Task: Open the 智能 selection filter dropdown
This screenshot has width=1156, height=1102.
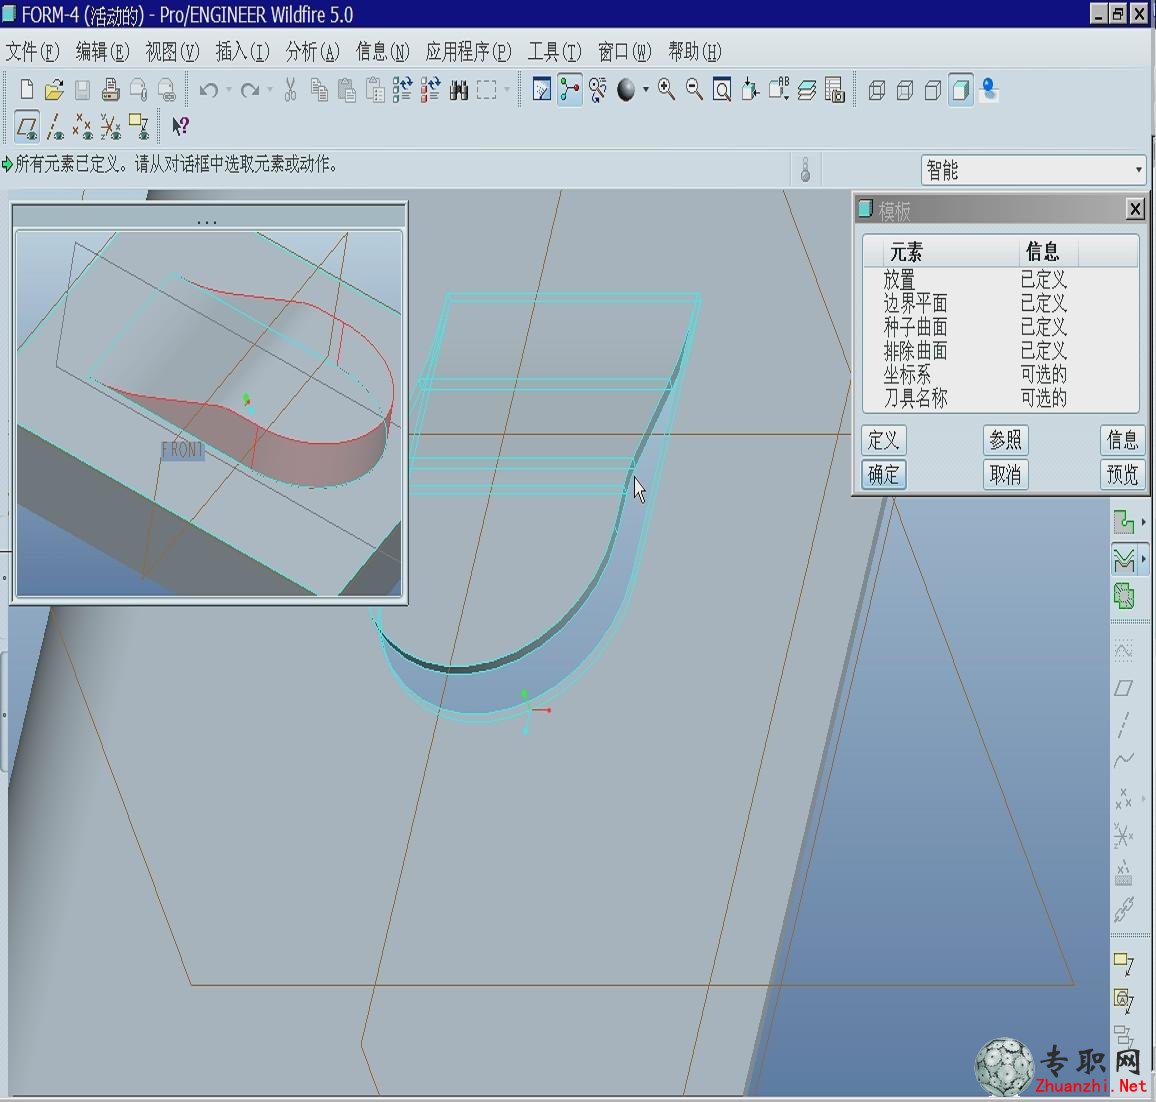Action: tap(1034, 170)
